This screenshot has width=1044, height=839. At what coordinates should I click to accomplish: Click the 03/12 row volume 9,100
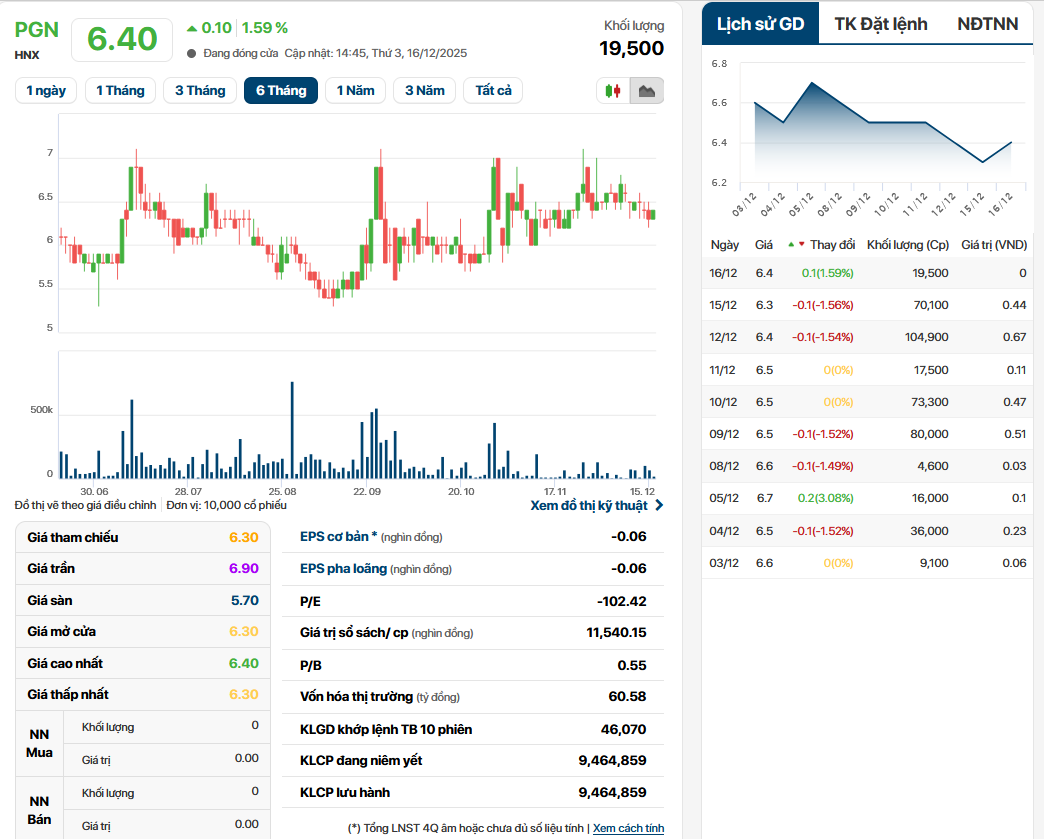point(934,563)
